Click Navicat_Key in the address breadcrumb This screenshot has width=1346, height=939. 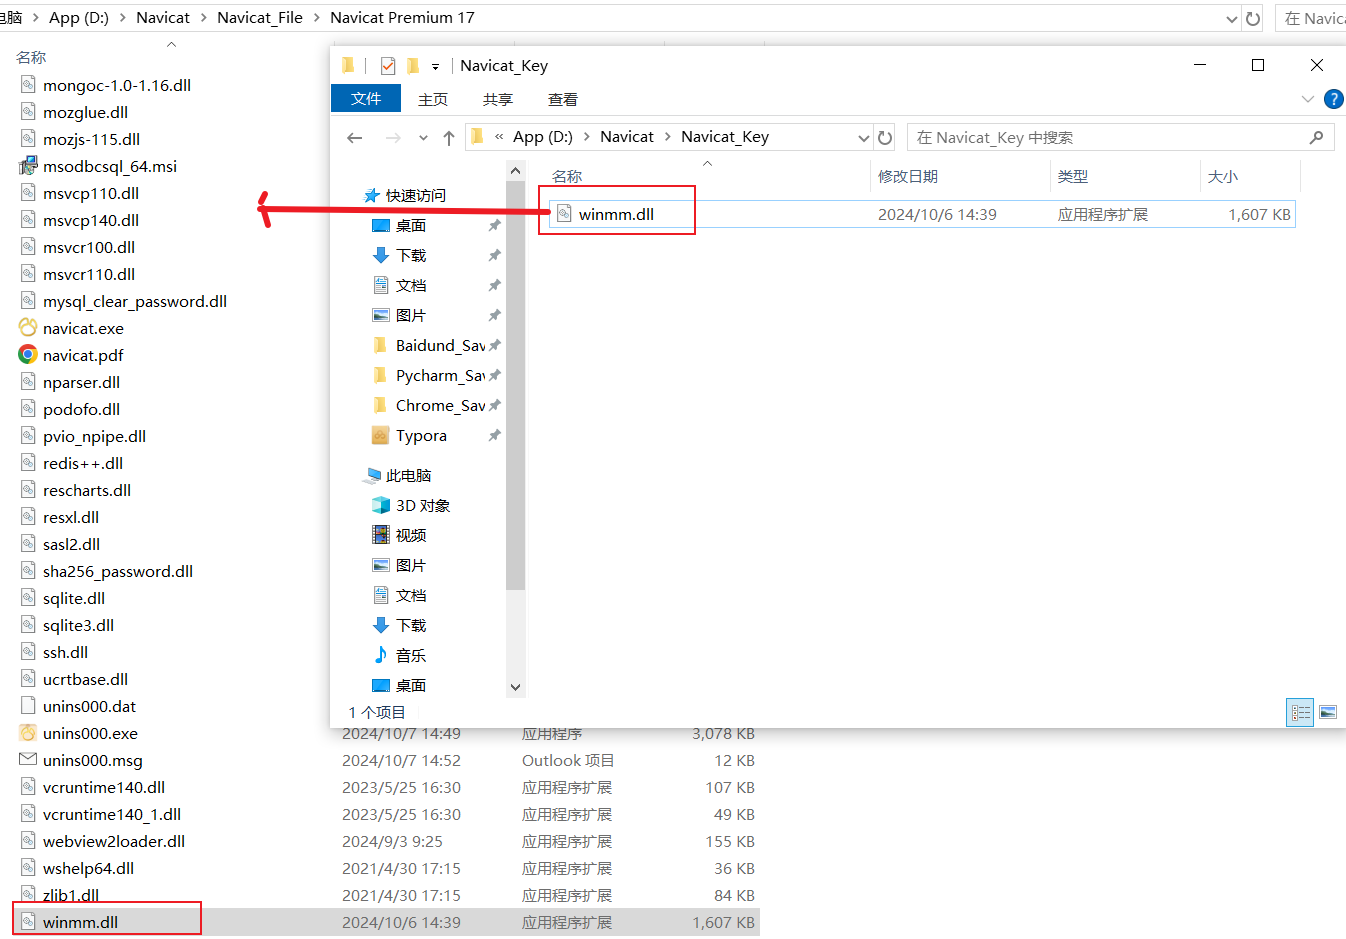coord(725,137)
